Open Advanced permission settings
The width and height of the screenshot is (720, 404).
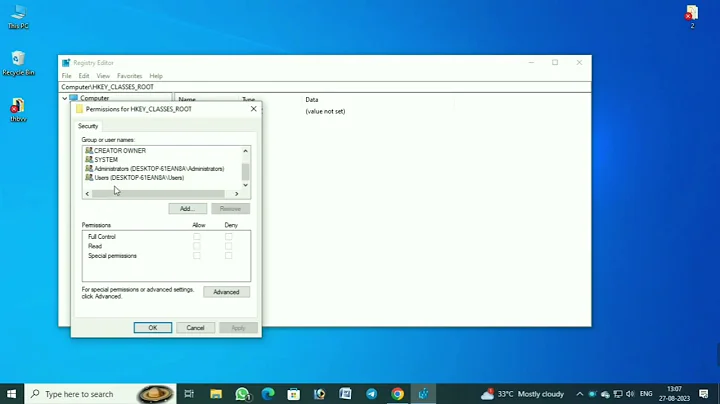point(226,292)
